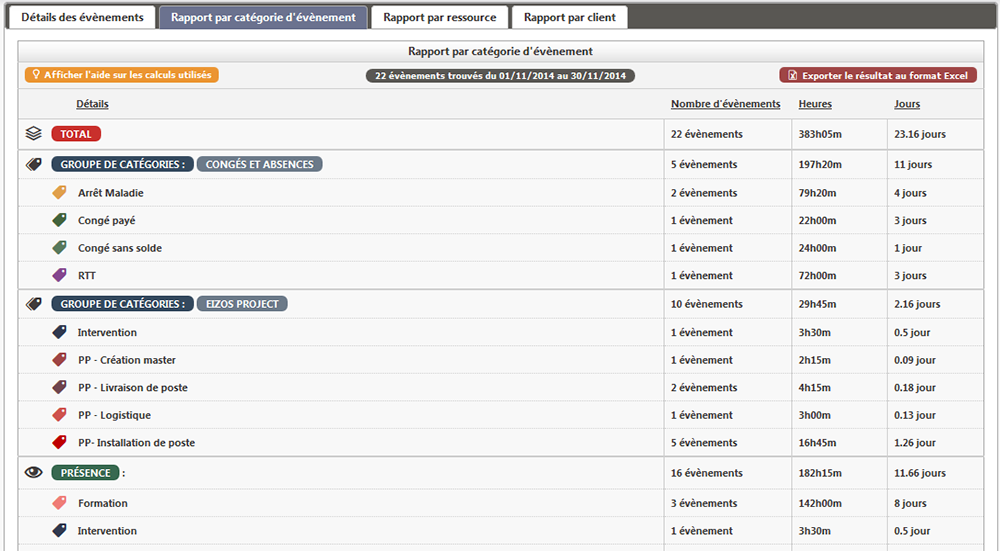Click the tag icon next to Eizos Project group
This screenshot has width=1000, height=551.
pos(34,304)
